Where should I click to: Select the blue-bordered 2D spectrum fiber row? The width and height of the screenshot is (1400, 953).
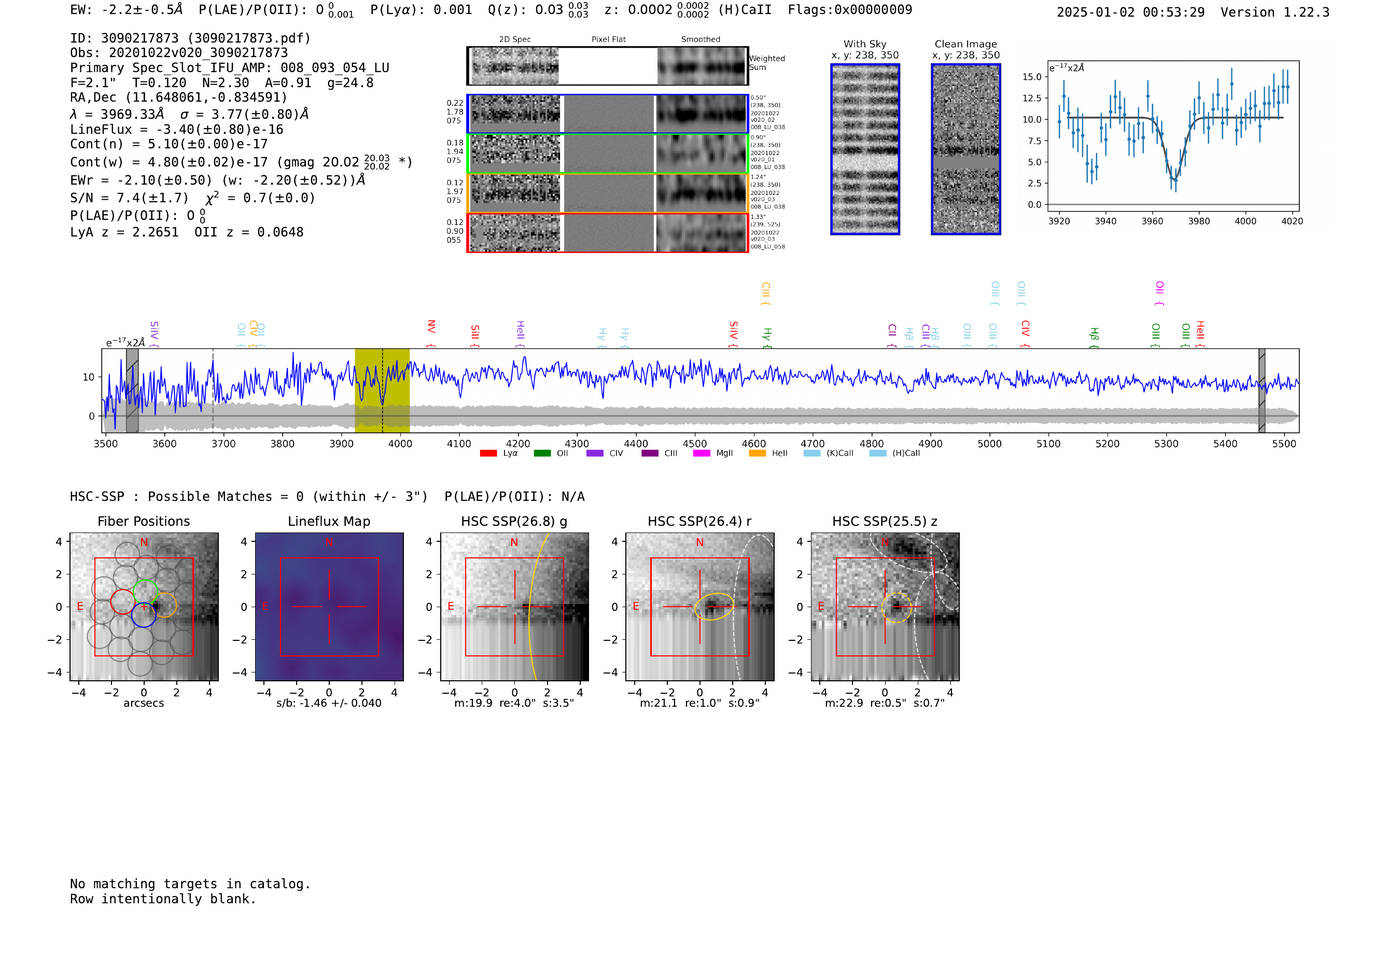pyautogui.click(x=608, y=114)
